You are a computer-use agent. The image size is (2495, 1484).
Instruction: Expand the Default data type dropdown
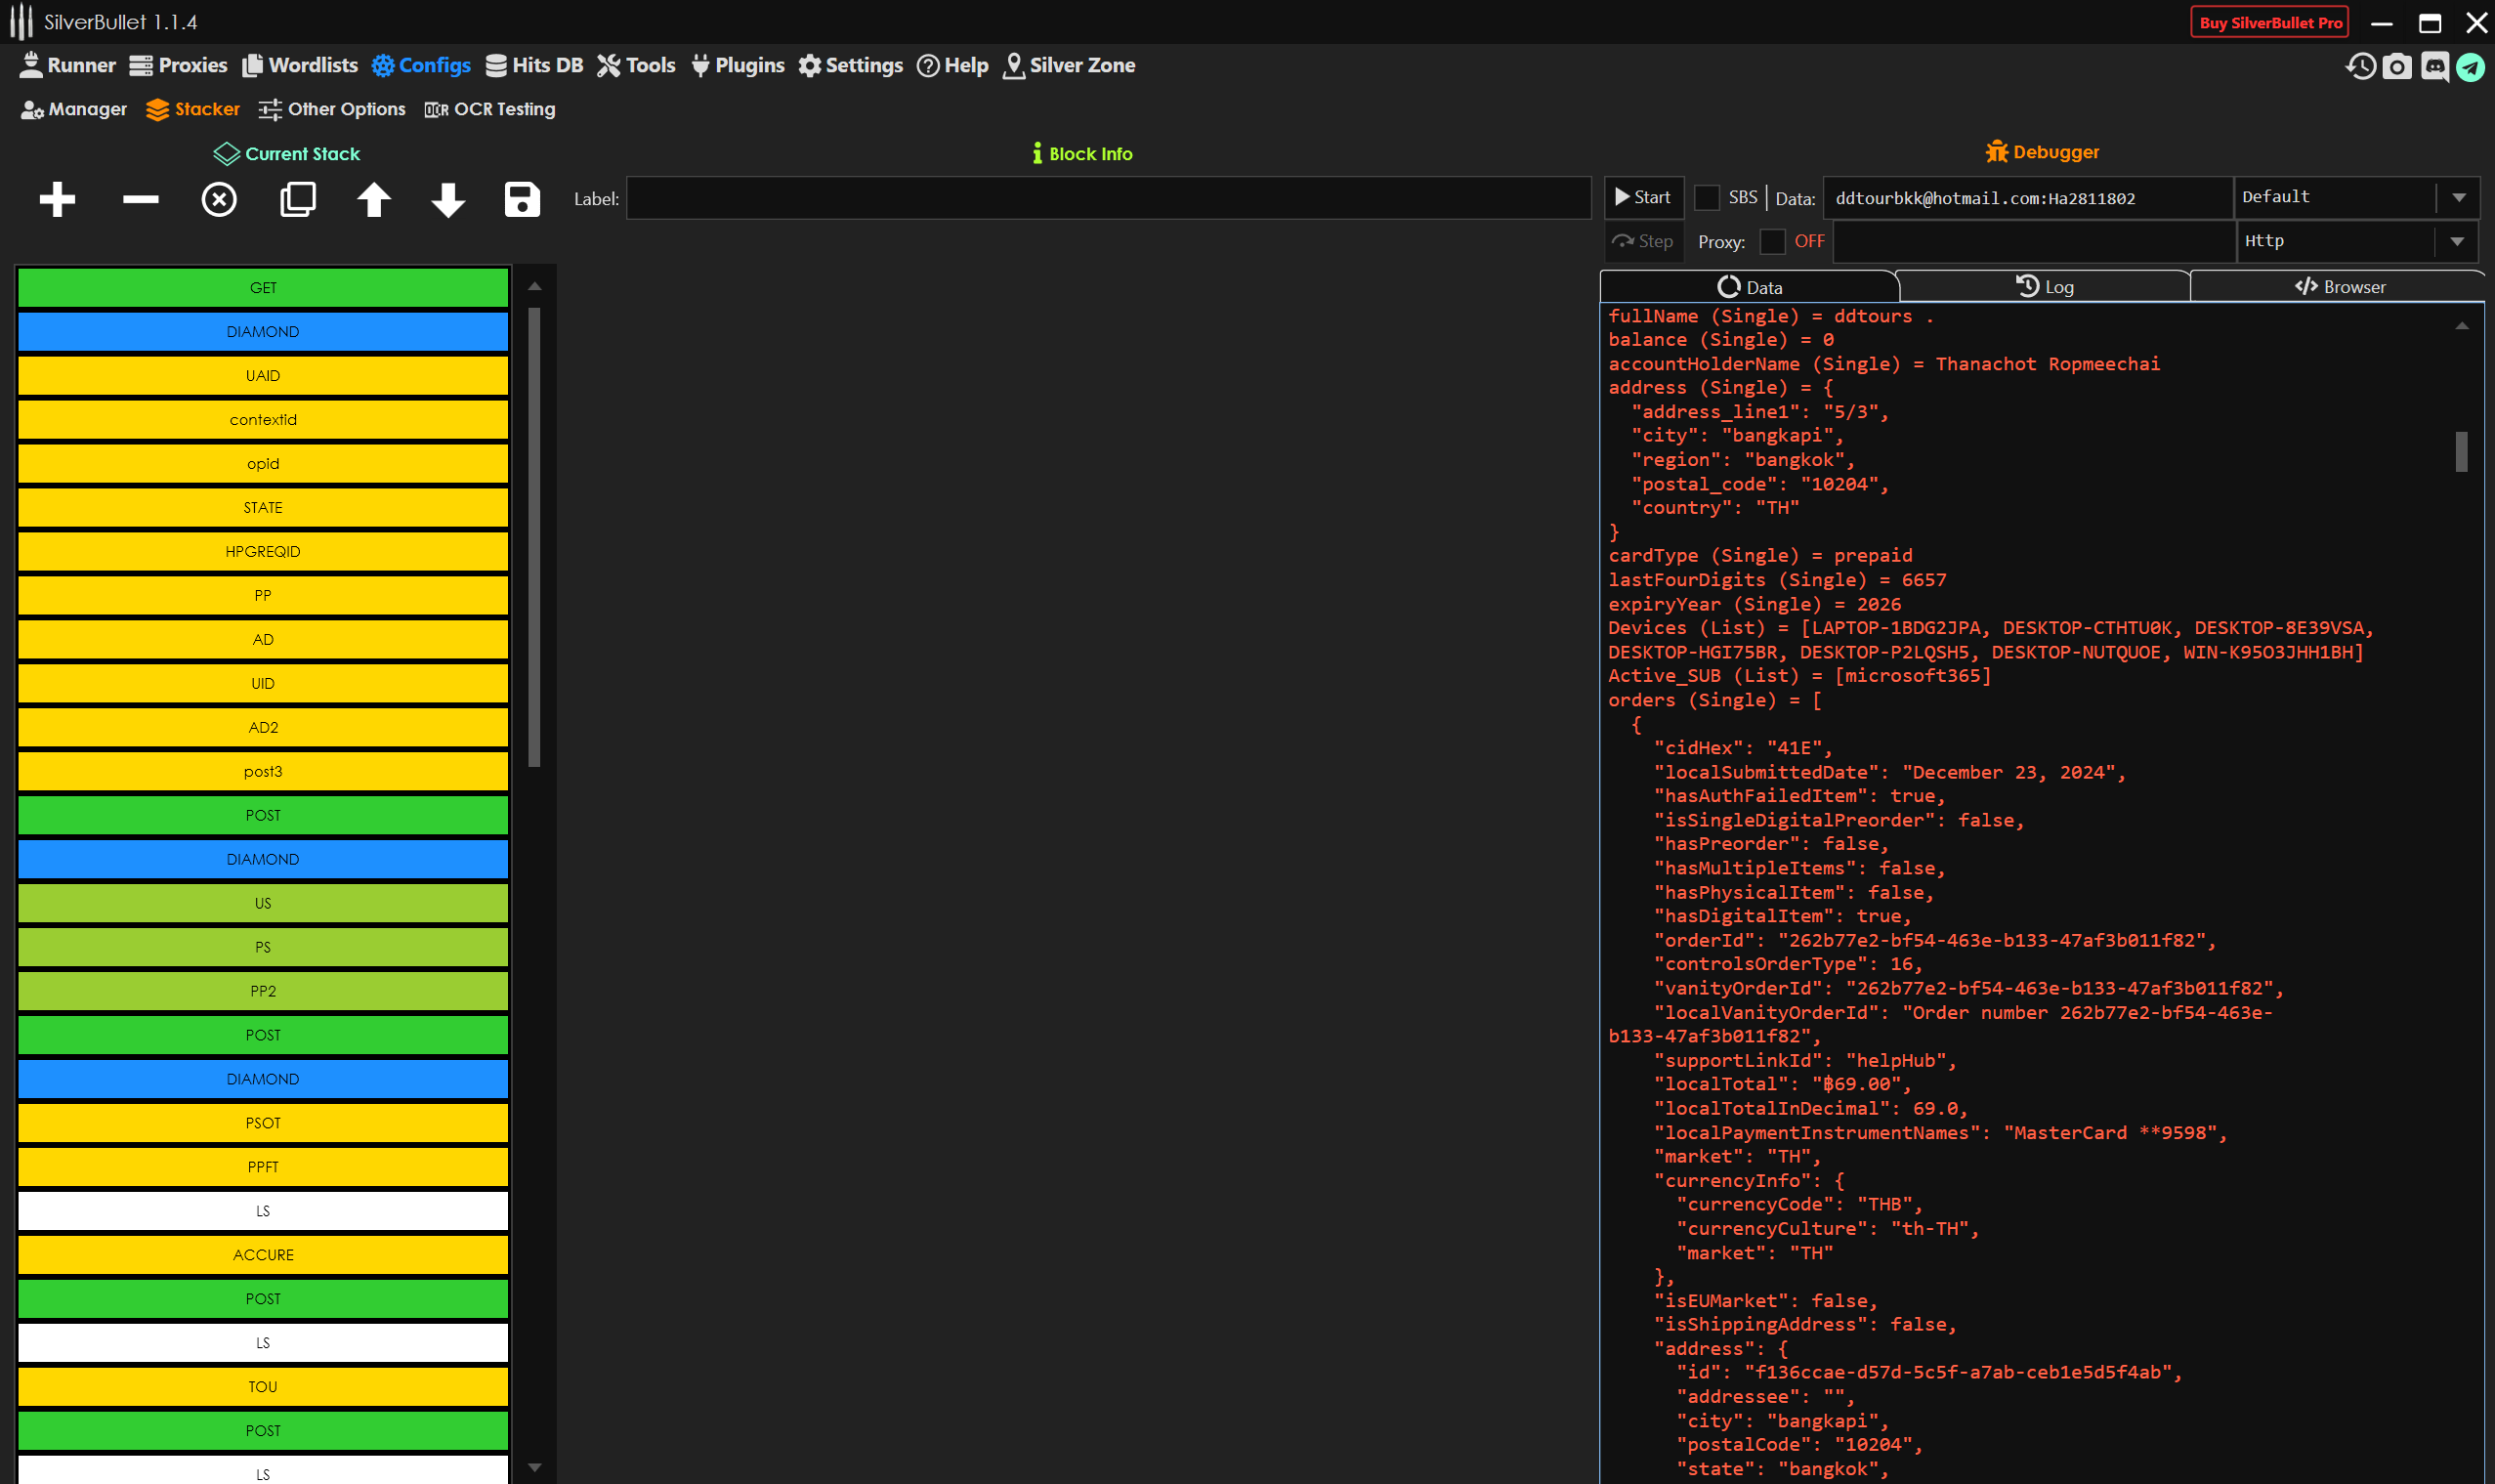click(2458, 197)
